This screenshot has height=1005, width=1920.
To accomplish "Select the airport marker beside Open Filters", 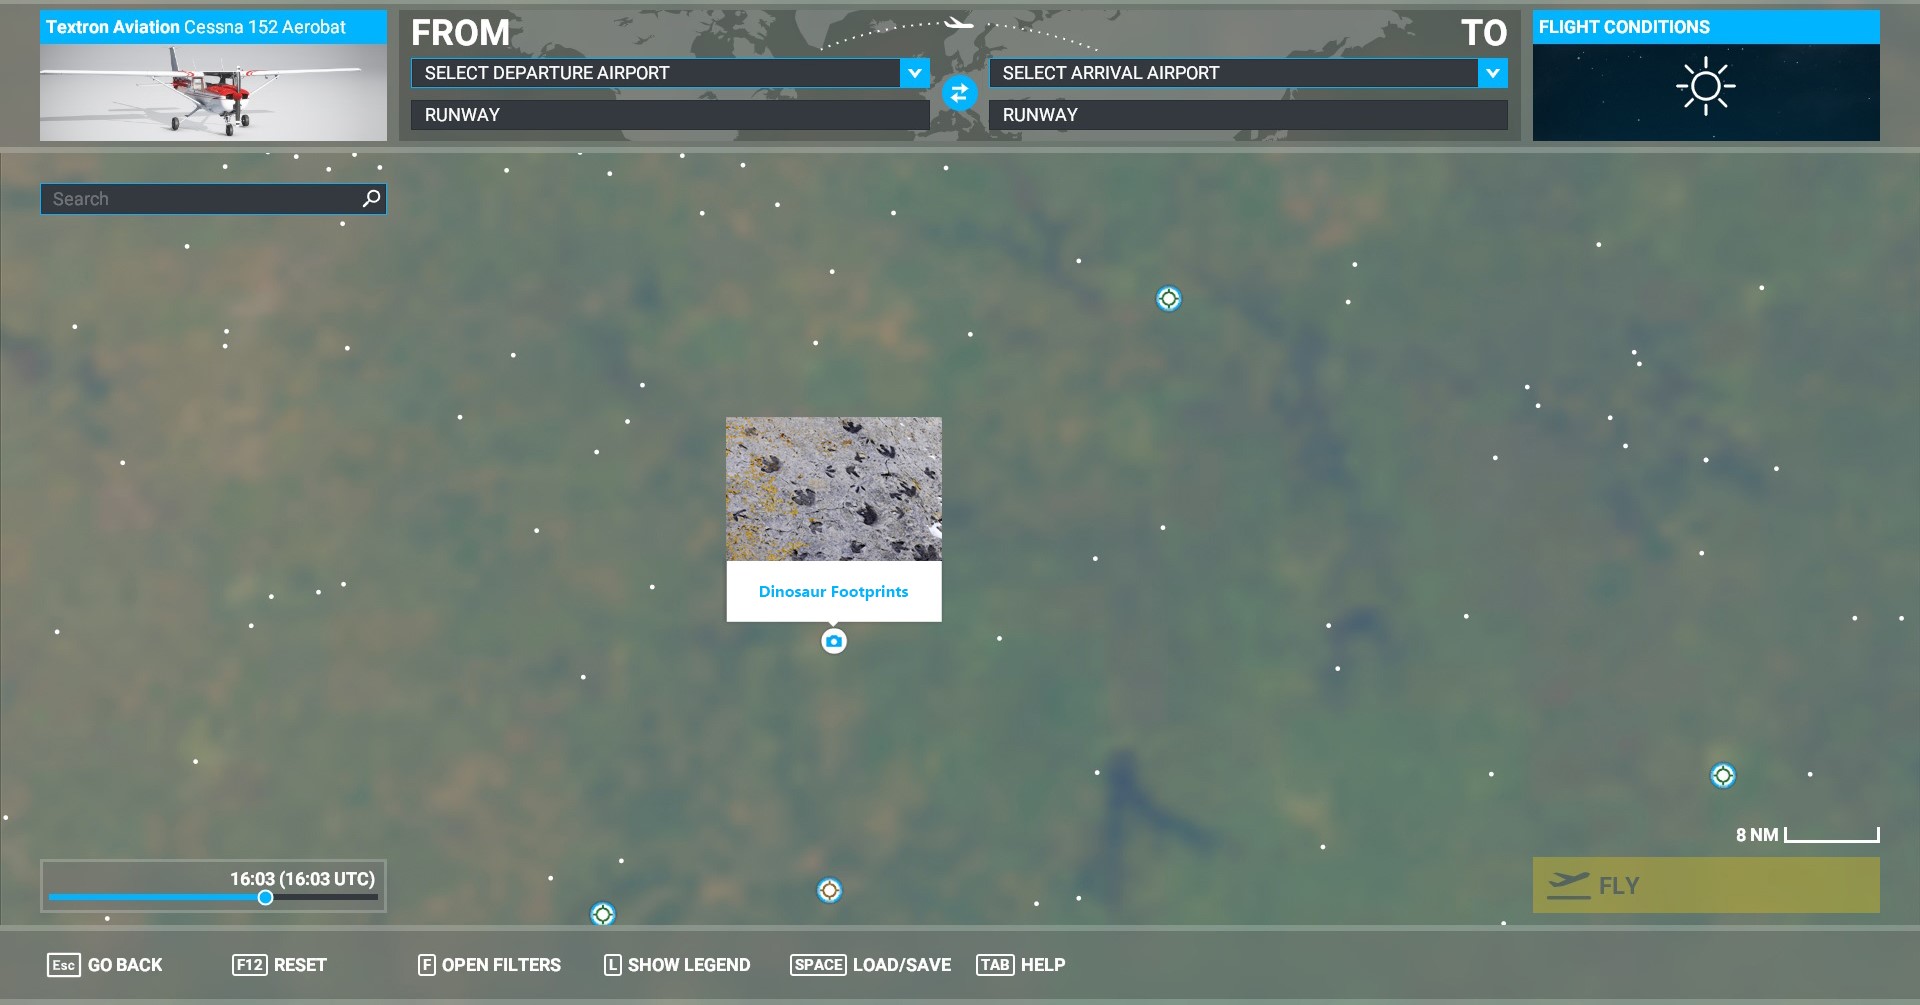I will (603, 914).
